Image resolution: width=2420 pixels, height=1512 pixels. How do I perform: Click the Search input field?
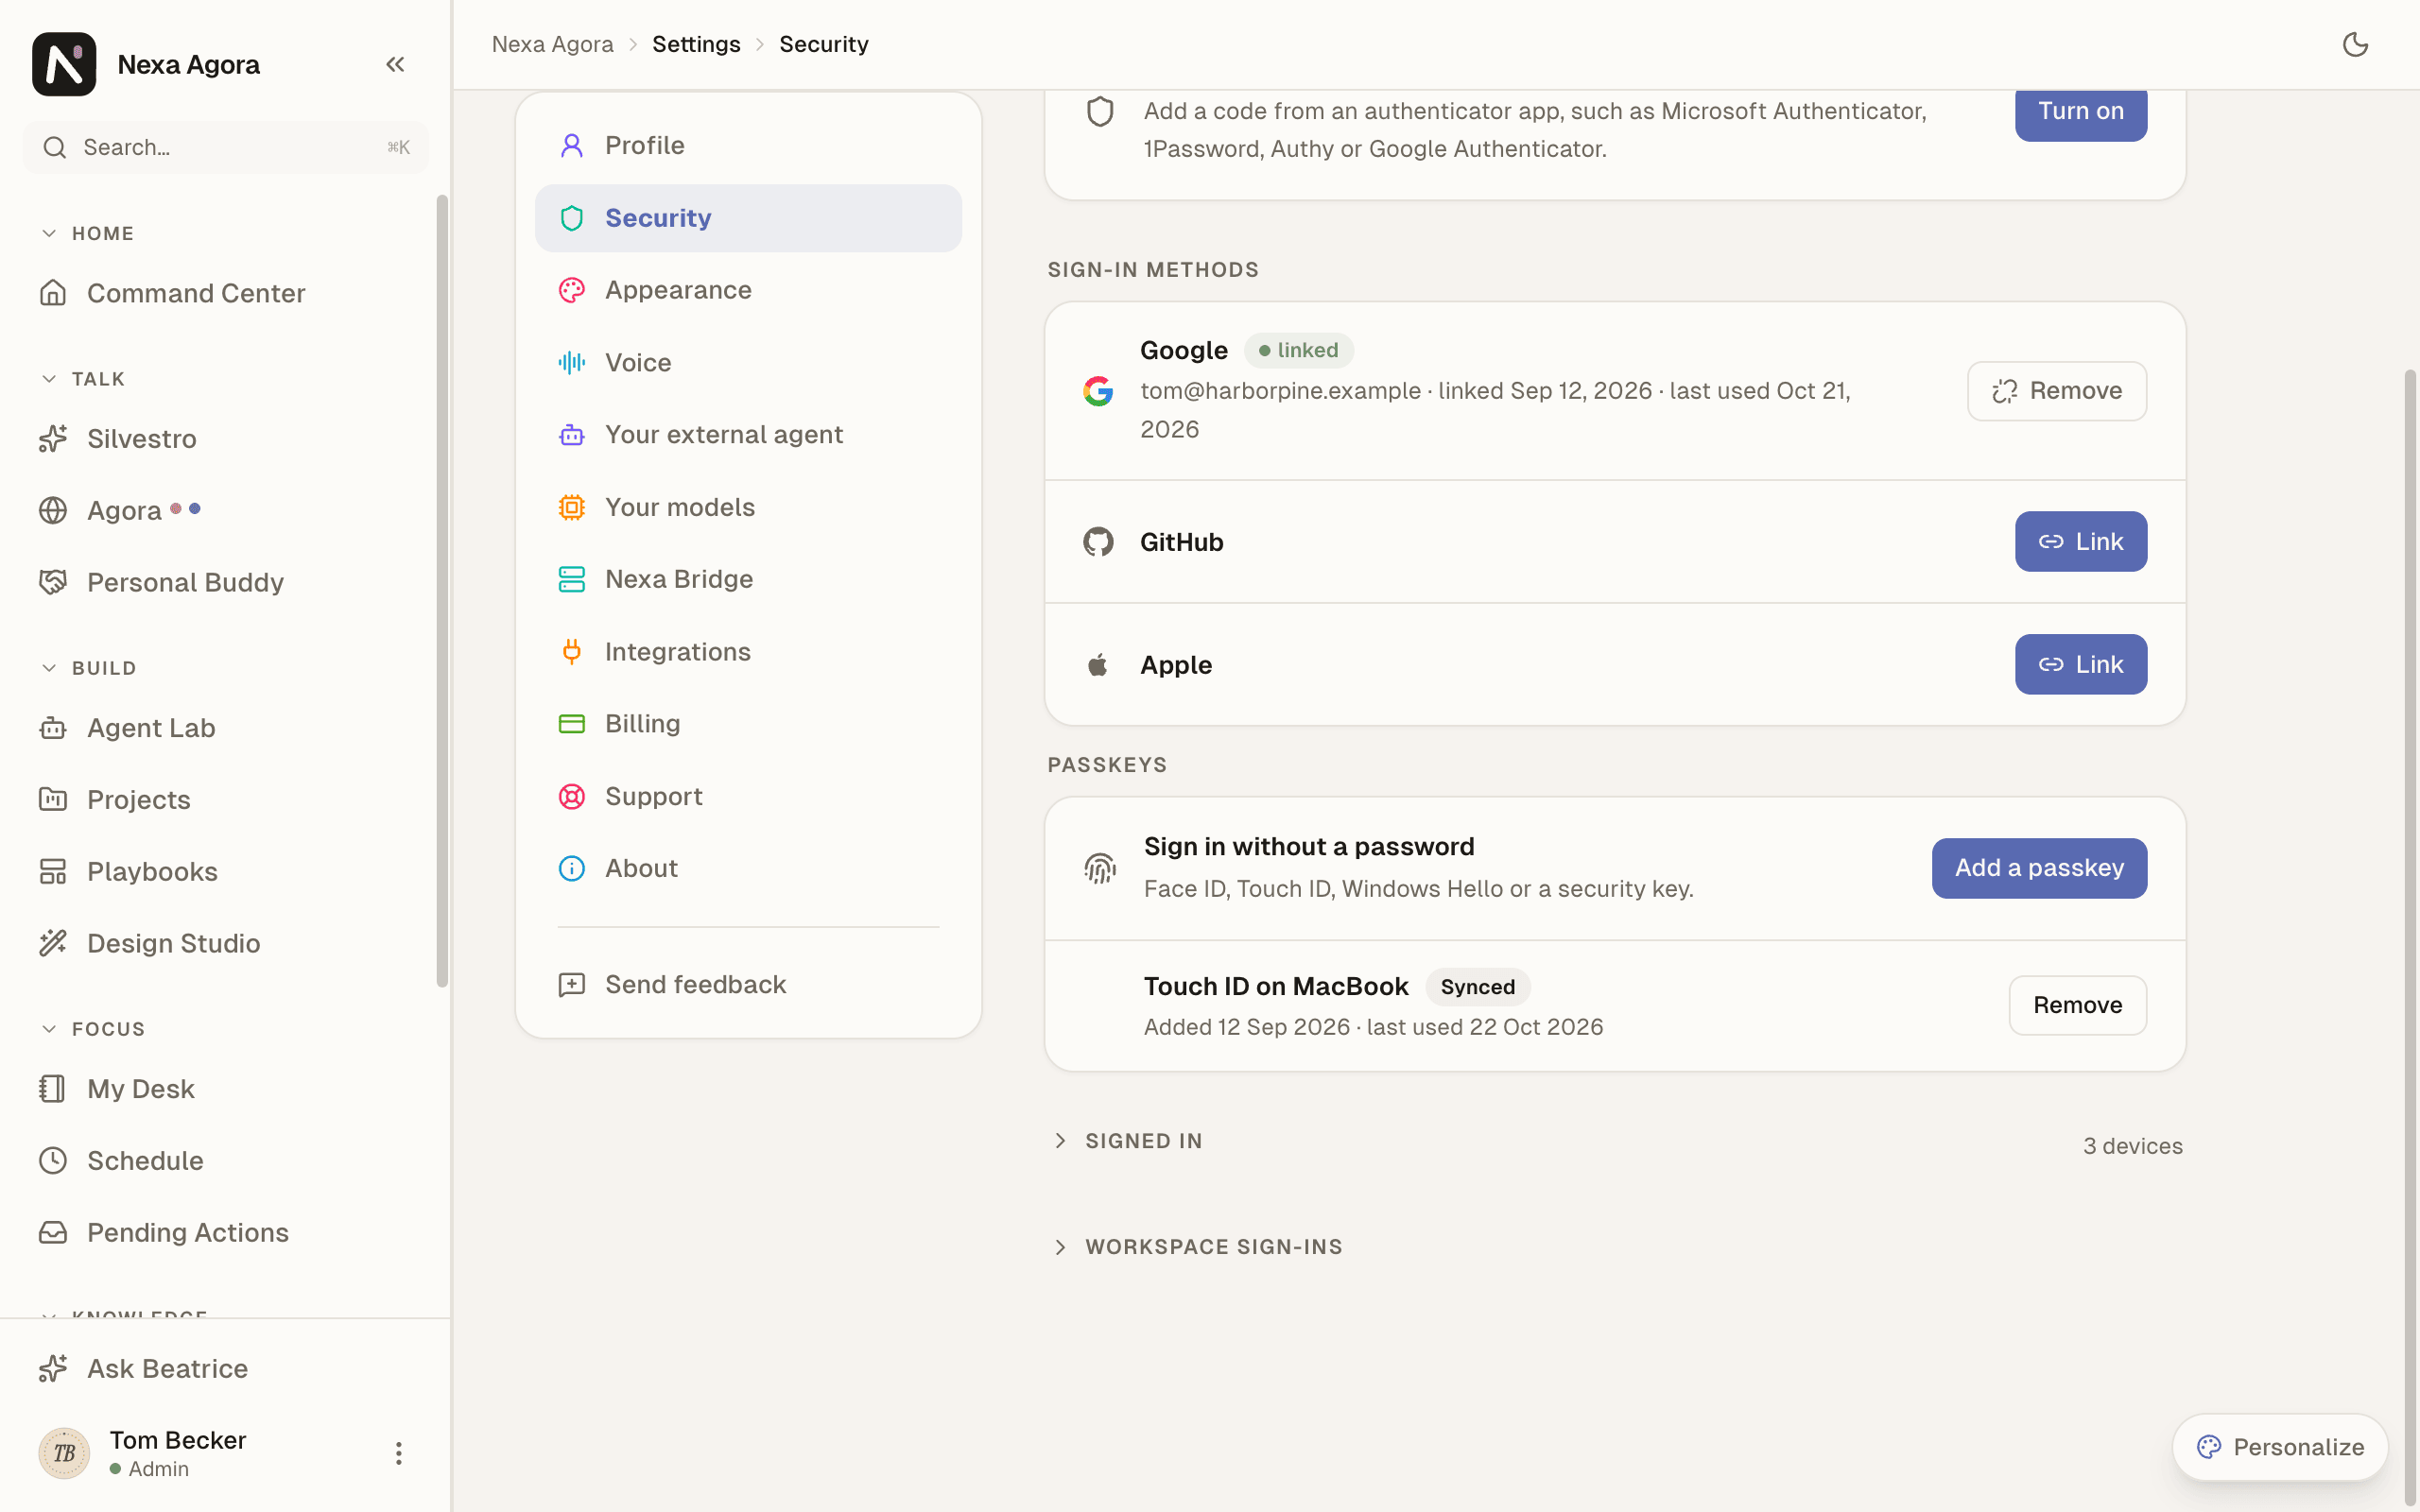pyautogui.click(x=226, y=147)
